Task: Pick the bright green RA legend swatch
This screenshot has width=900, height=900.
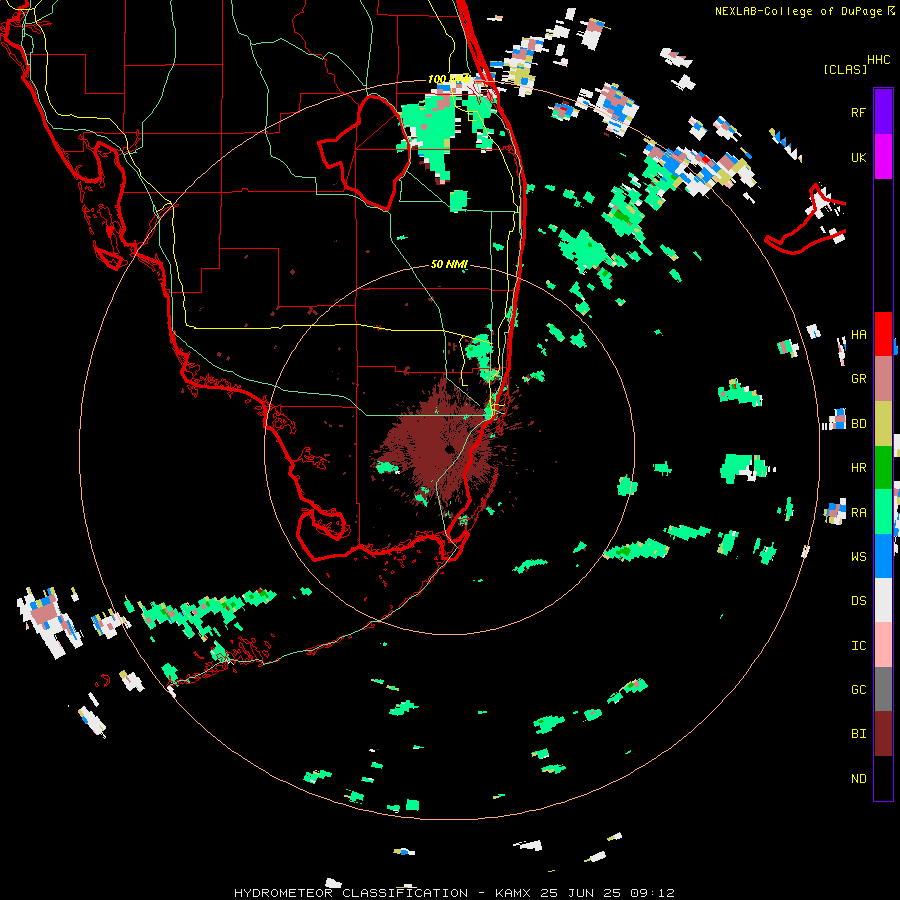Action: [x=883, y=512]
